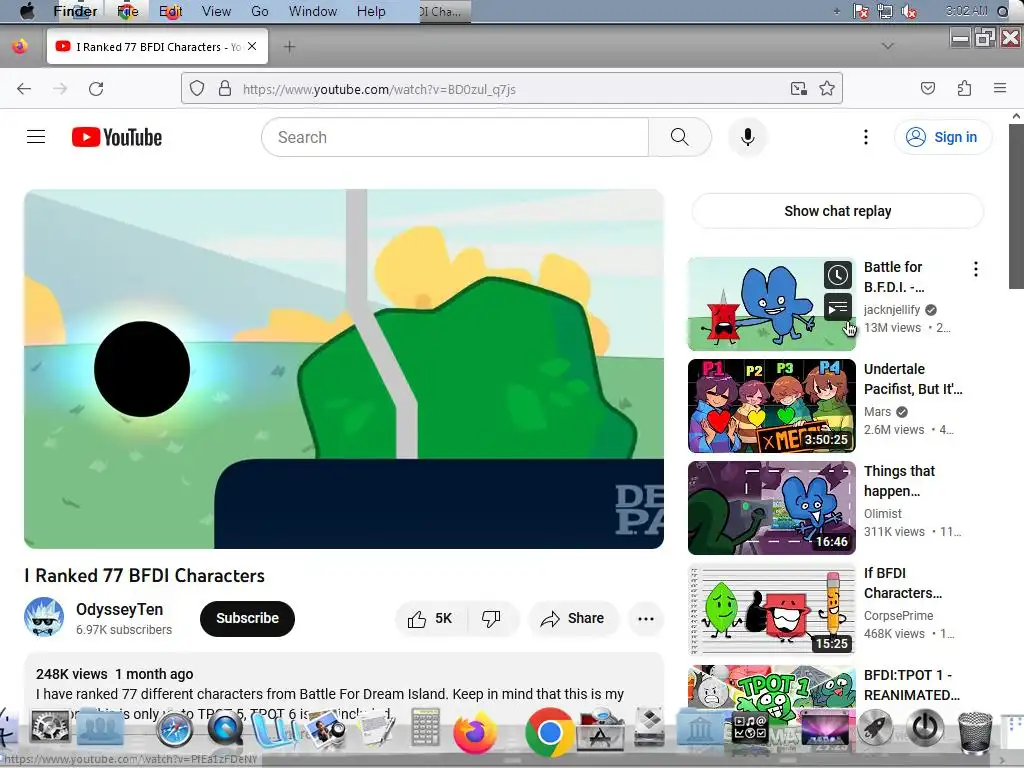The image size is (1024, 768).
Task: Show chat replay
Action: (x=837, y=211)
